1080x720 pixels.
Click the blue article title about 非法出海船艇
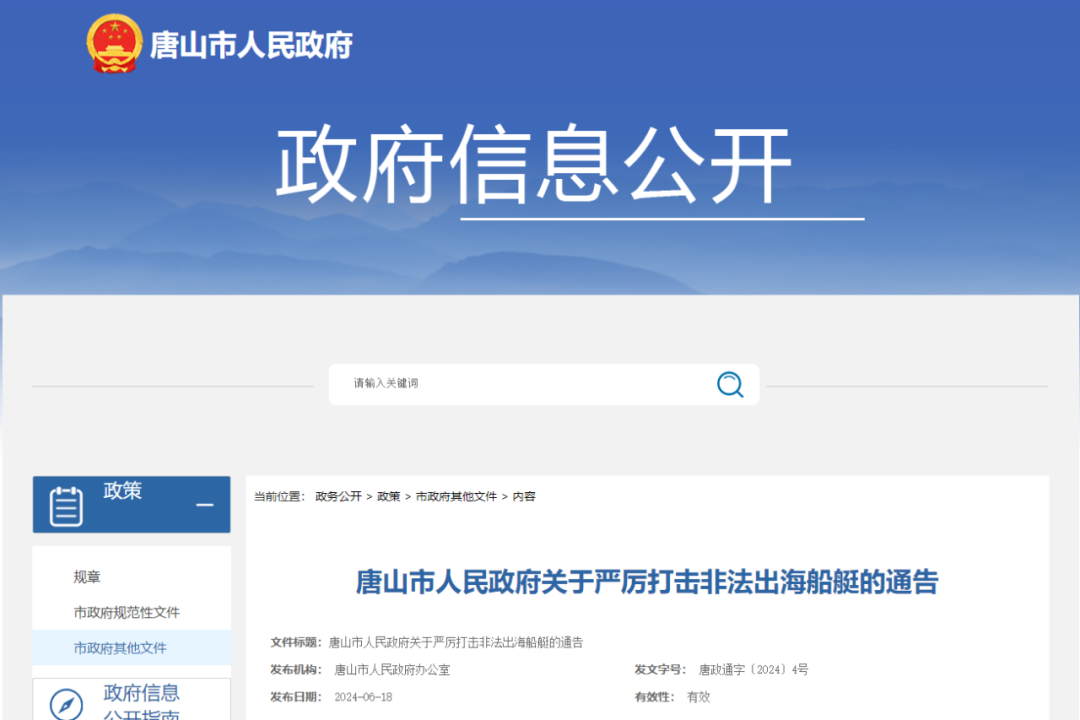[x=647, y=582]
